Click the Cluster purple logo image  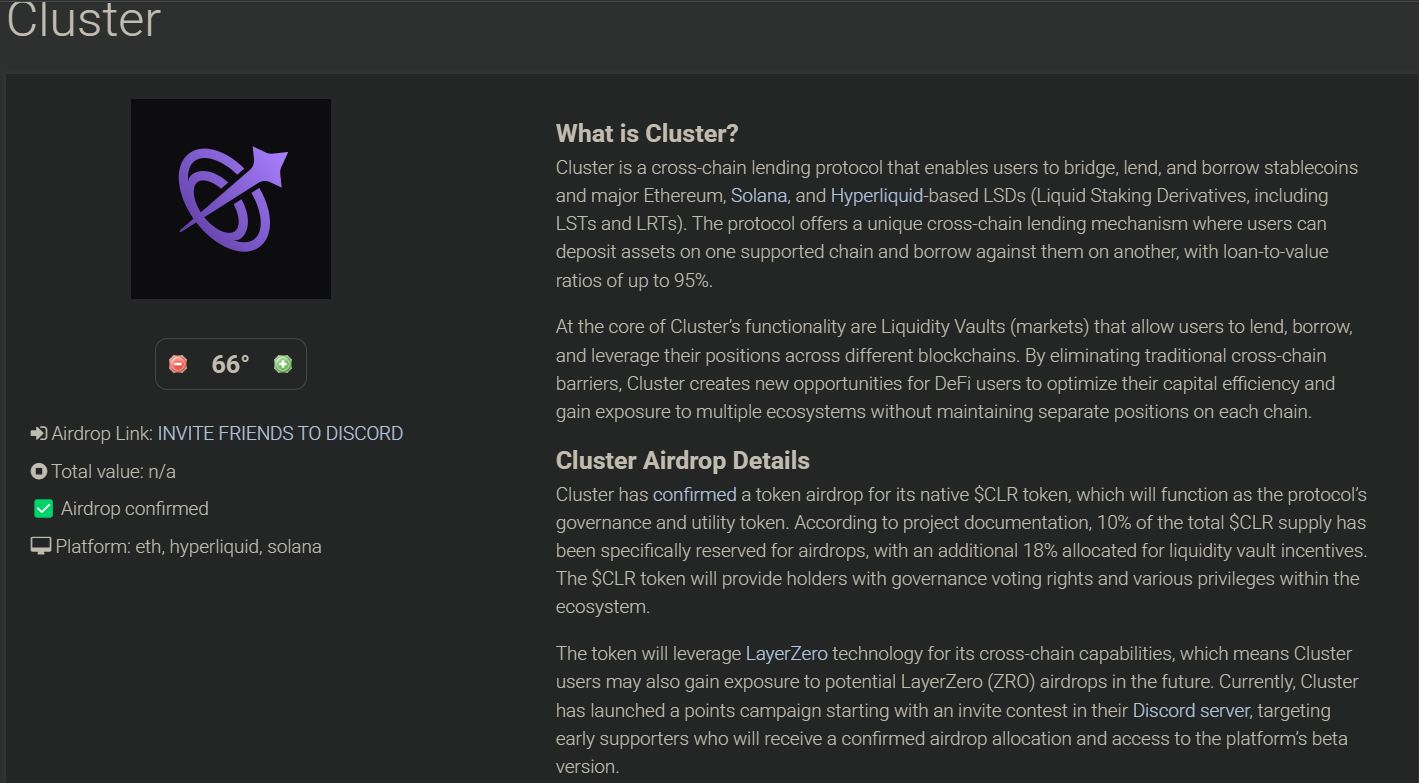tap(231, 199)
